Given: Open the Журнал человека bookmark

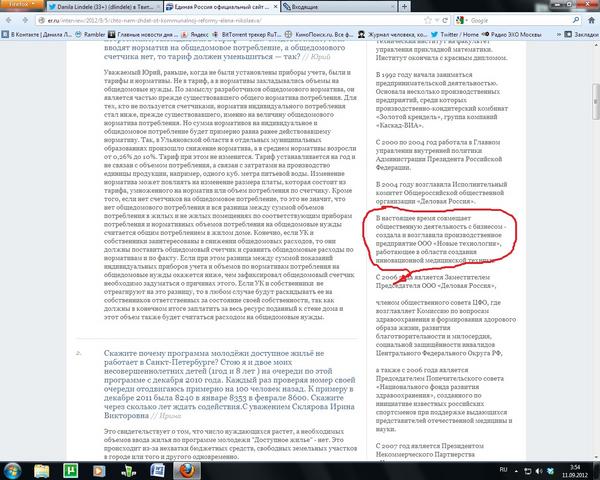Looking at the screenshot, I should click(392, 34).
